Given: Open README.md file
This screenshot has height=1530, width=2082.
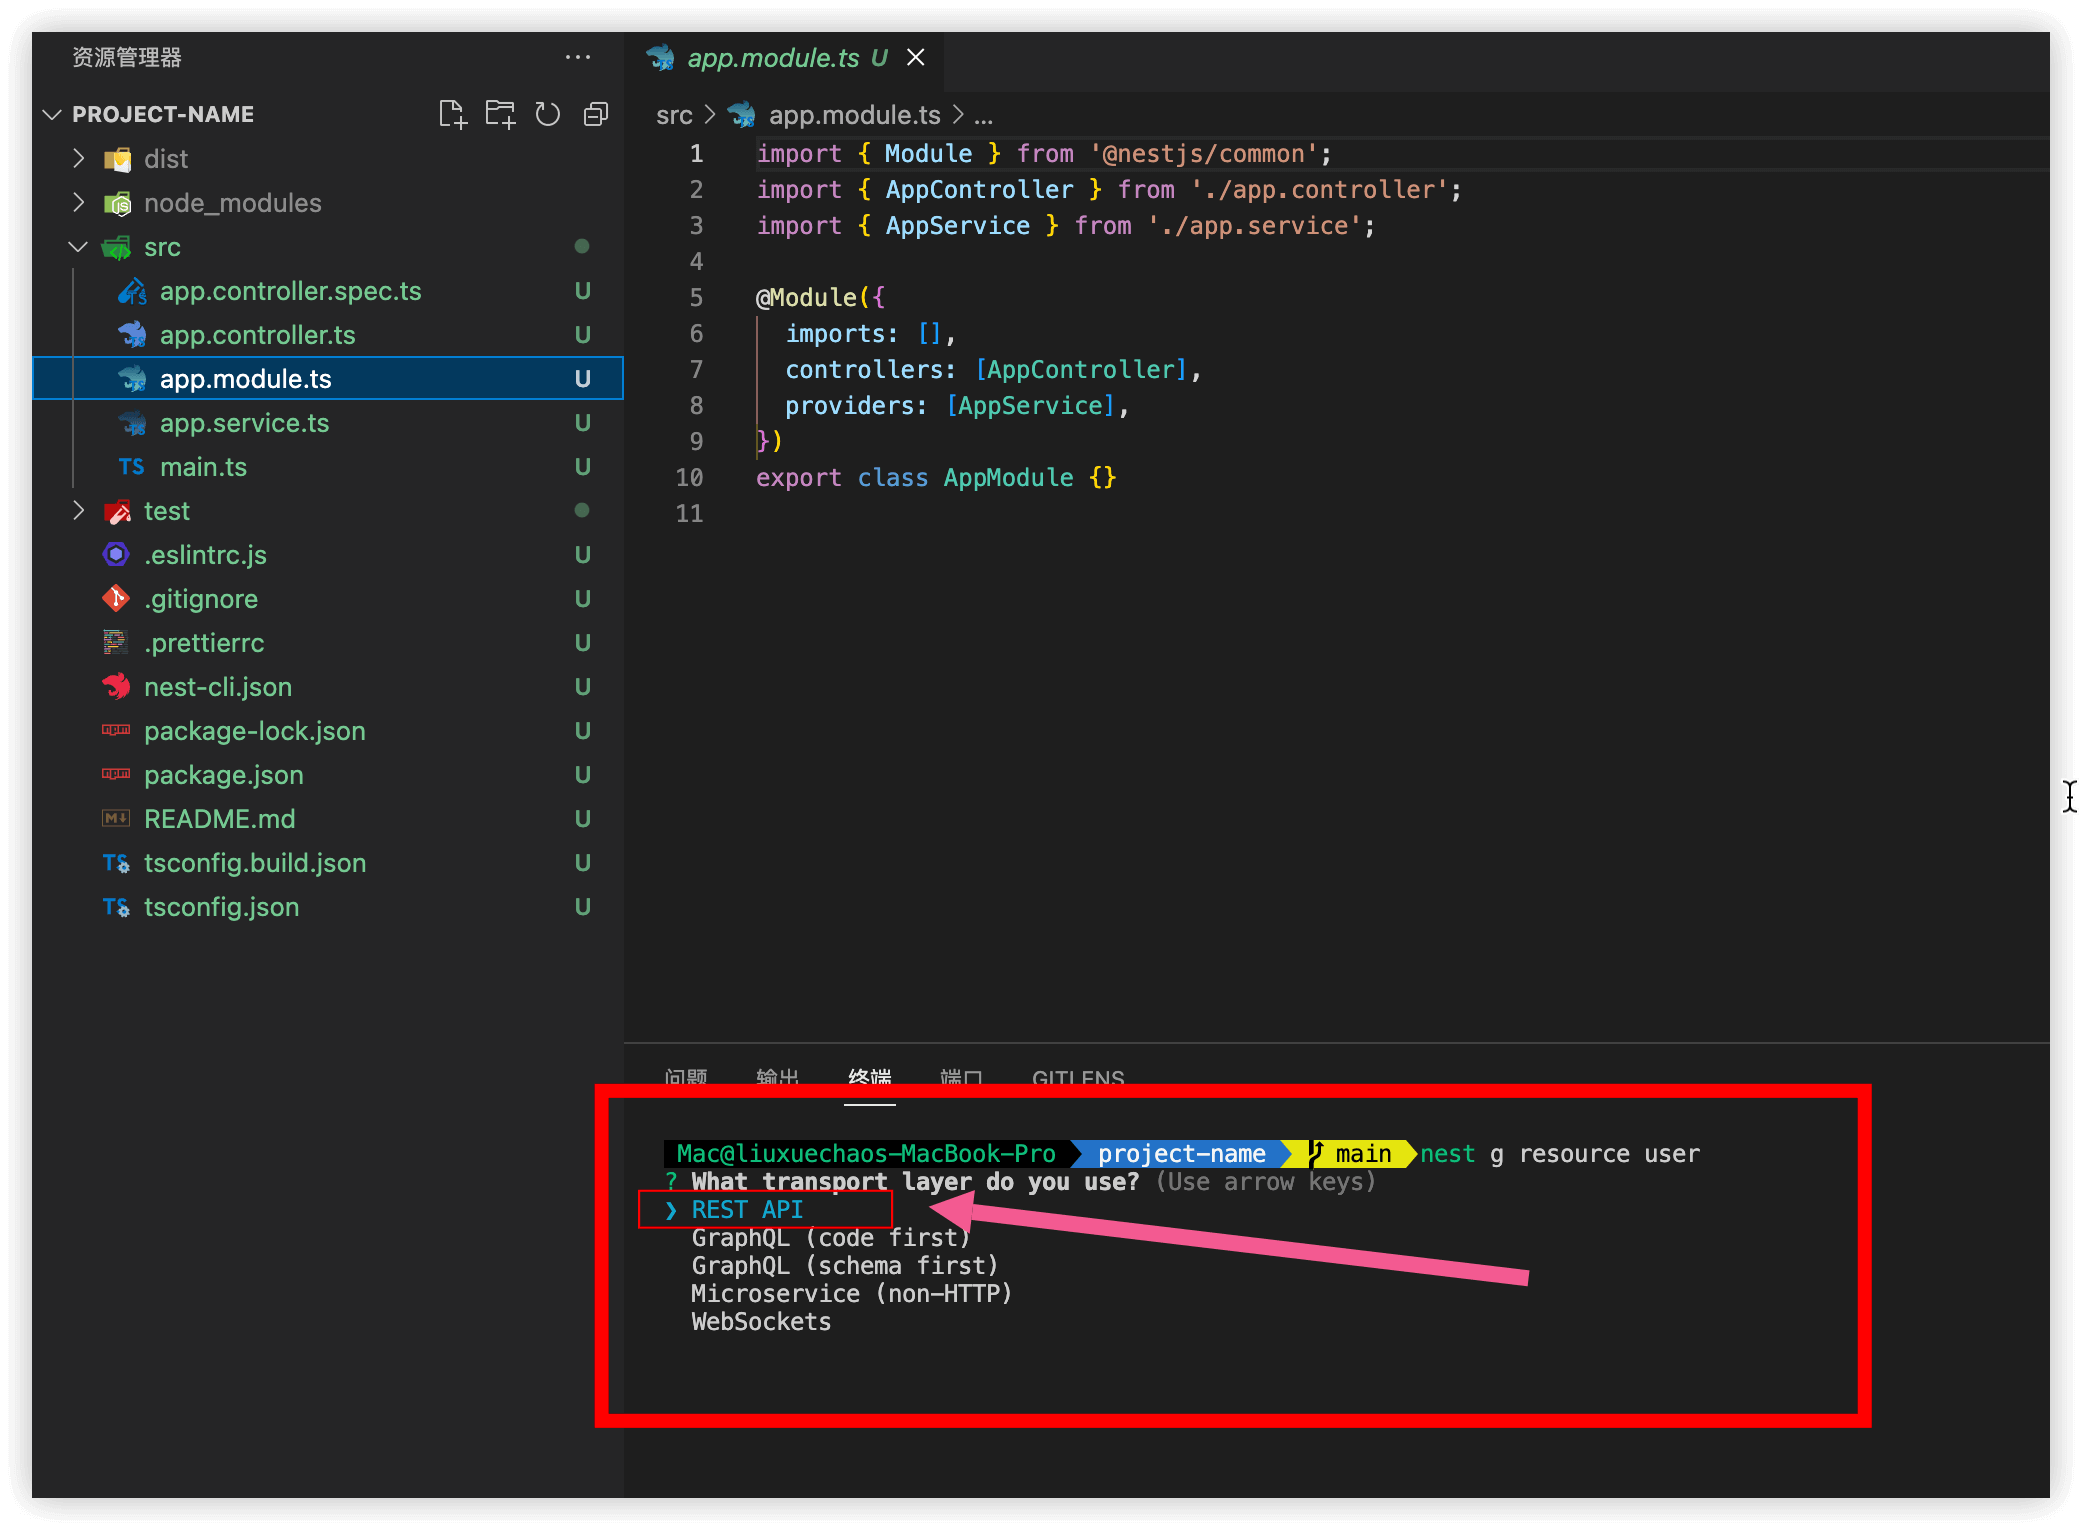Looking at the screenshot, I should [328, 819].
